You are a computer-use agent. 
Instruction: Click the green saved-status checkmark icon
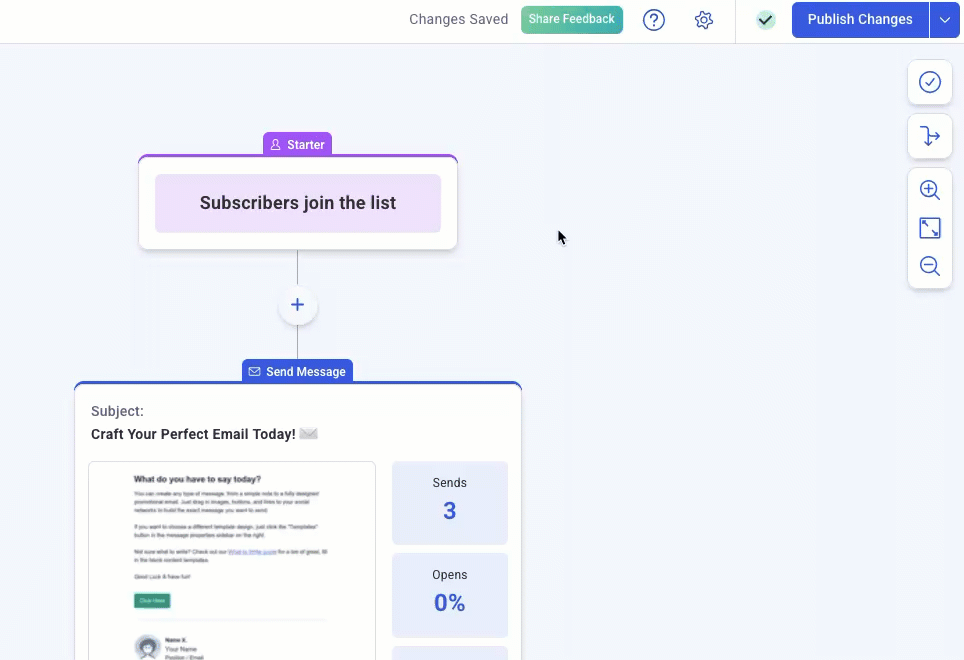pyautogui.click(x=766, y=20)
